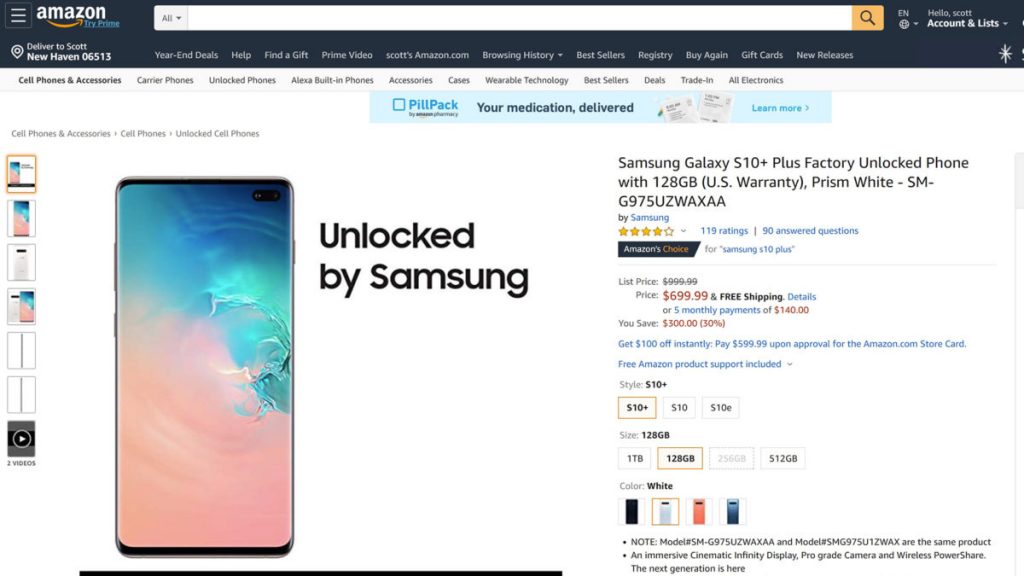The height and width of the screenshot is (576, 1024).
Task: Click the search magnifying glass icon
Action: [x=866, y=17]
